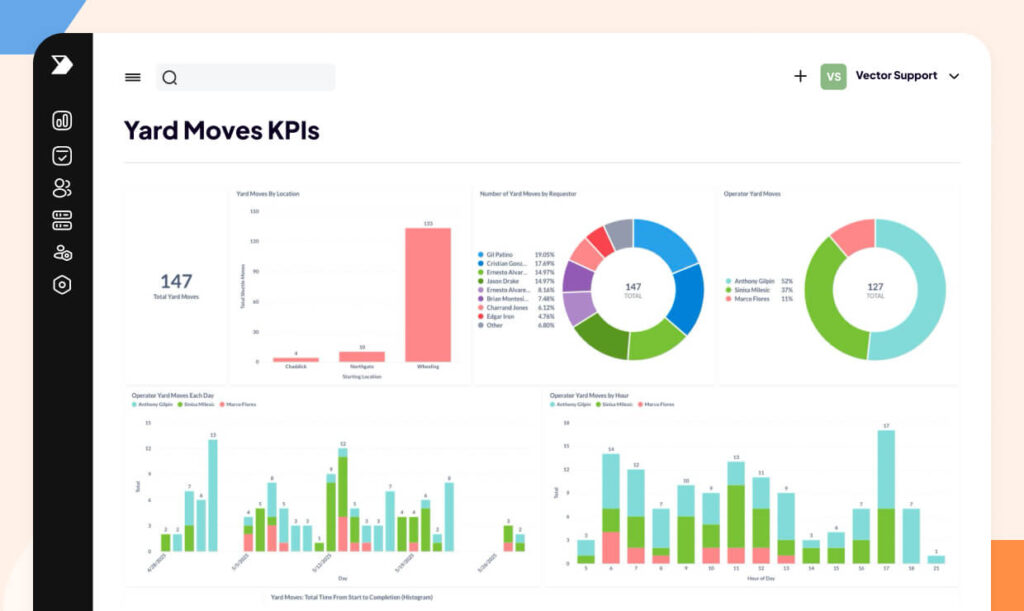Screen dimensions: 1024x611
Task: Click the Number of Yard Moves by Requestor title
Action: 528,194
